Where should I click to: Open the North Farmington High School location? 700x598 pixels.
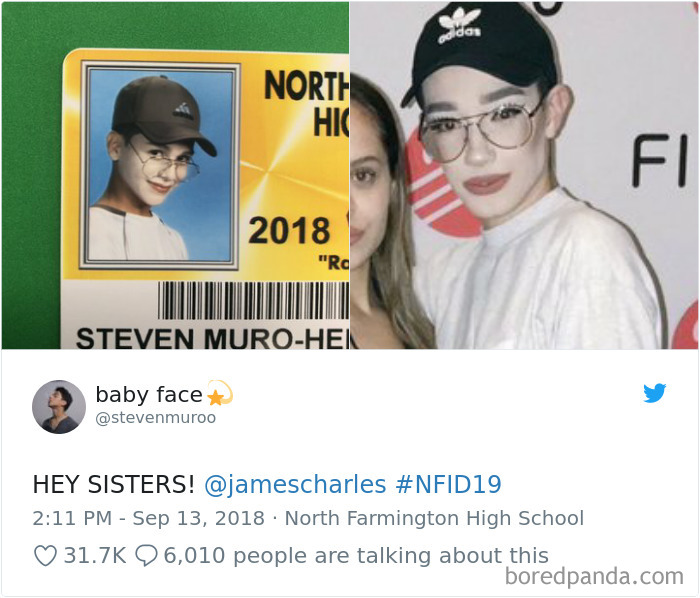(x=434, y=519)
